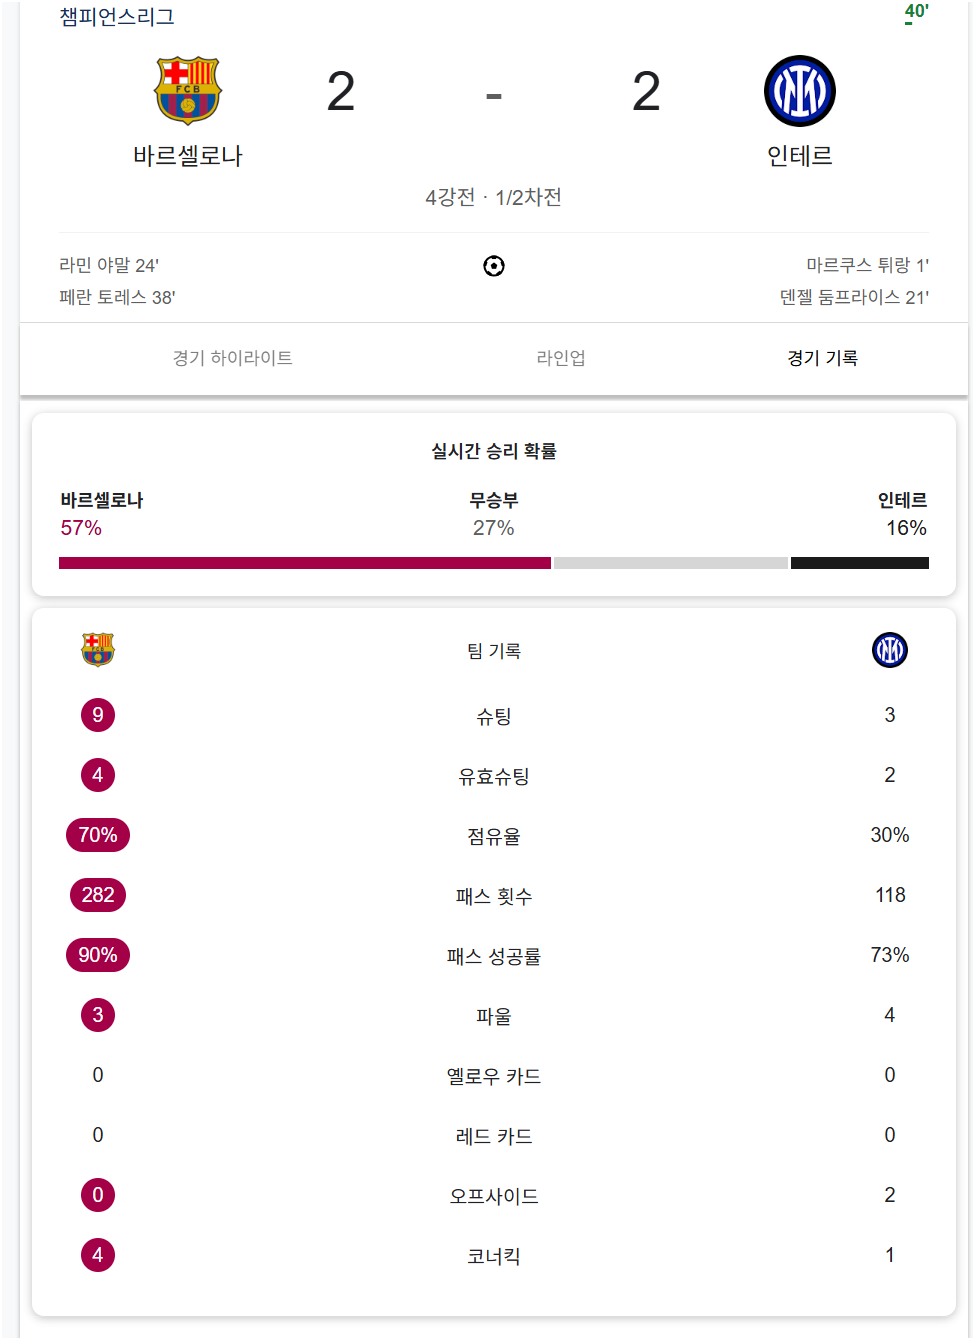Switch to the 라인업 tab
The height and width of the screenshot is (1340, 975).
561,358
